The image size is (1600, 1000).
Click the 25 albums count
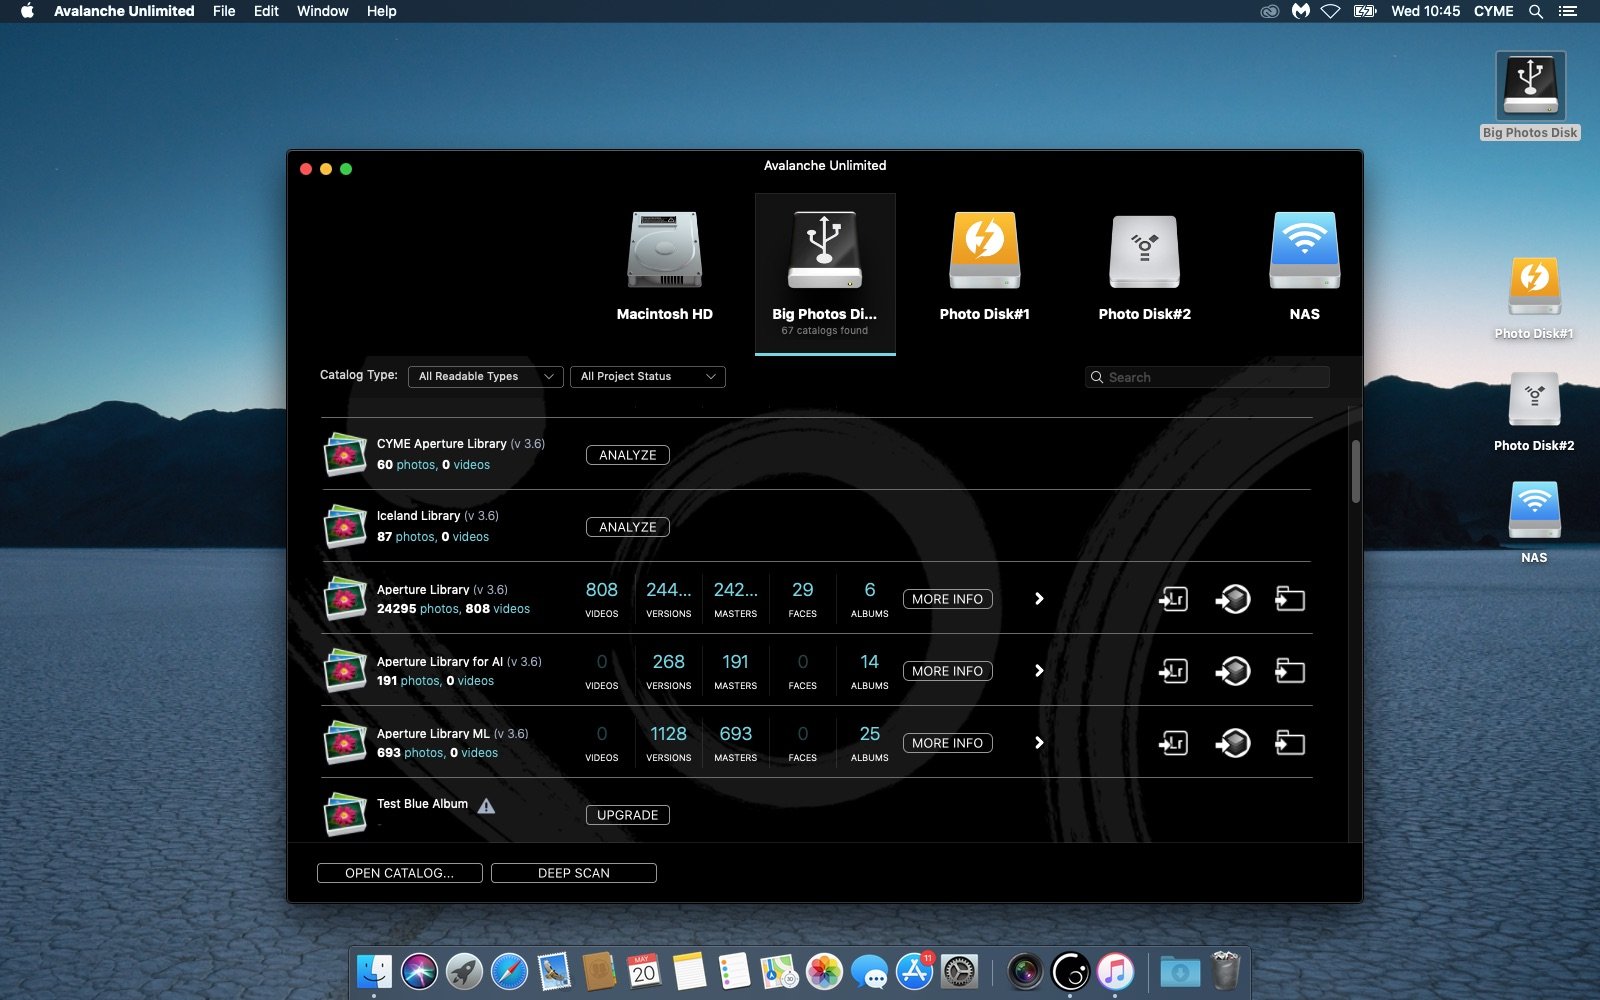[x=869, y=734]
